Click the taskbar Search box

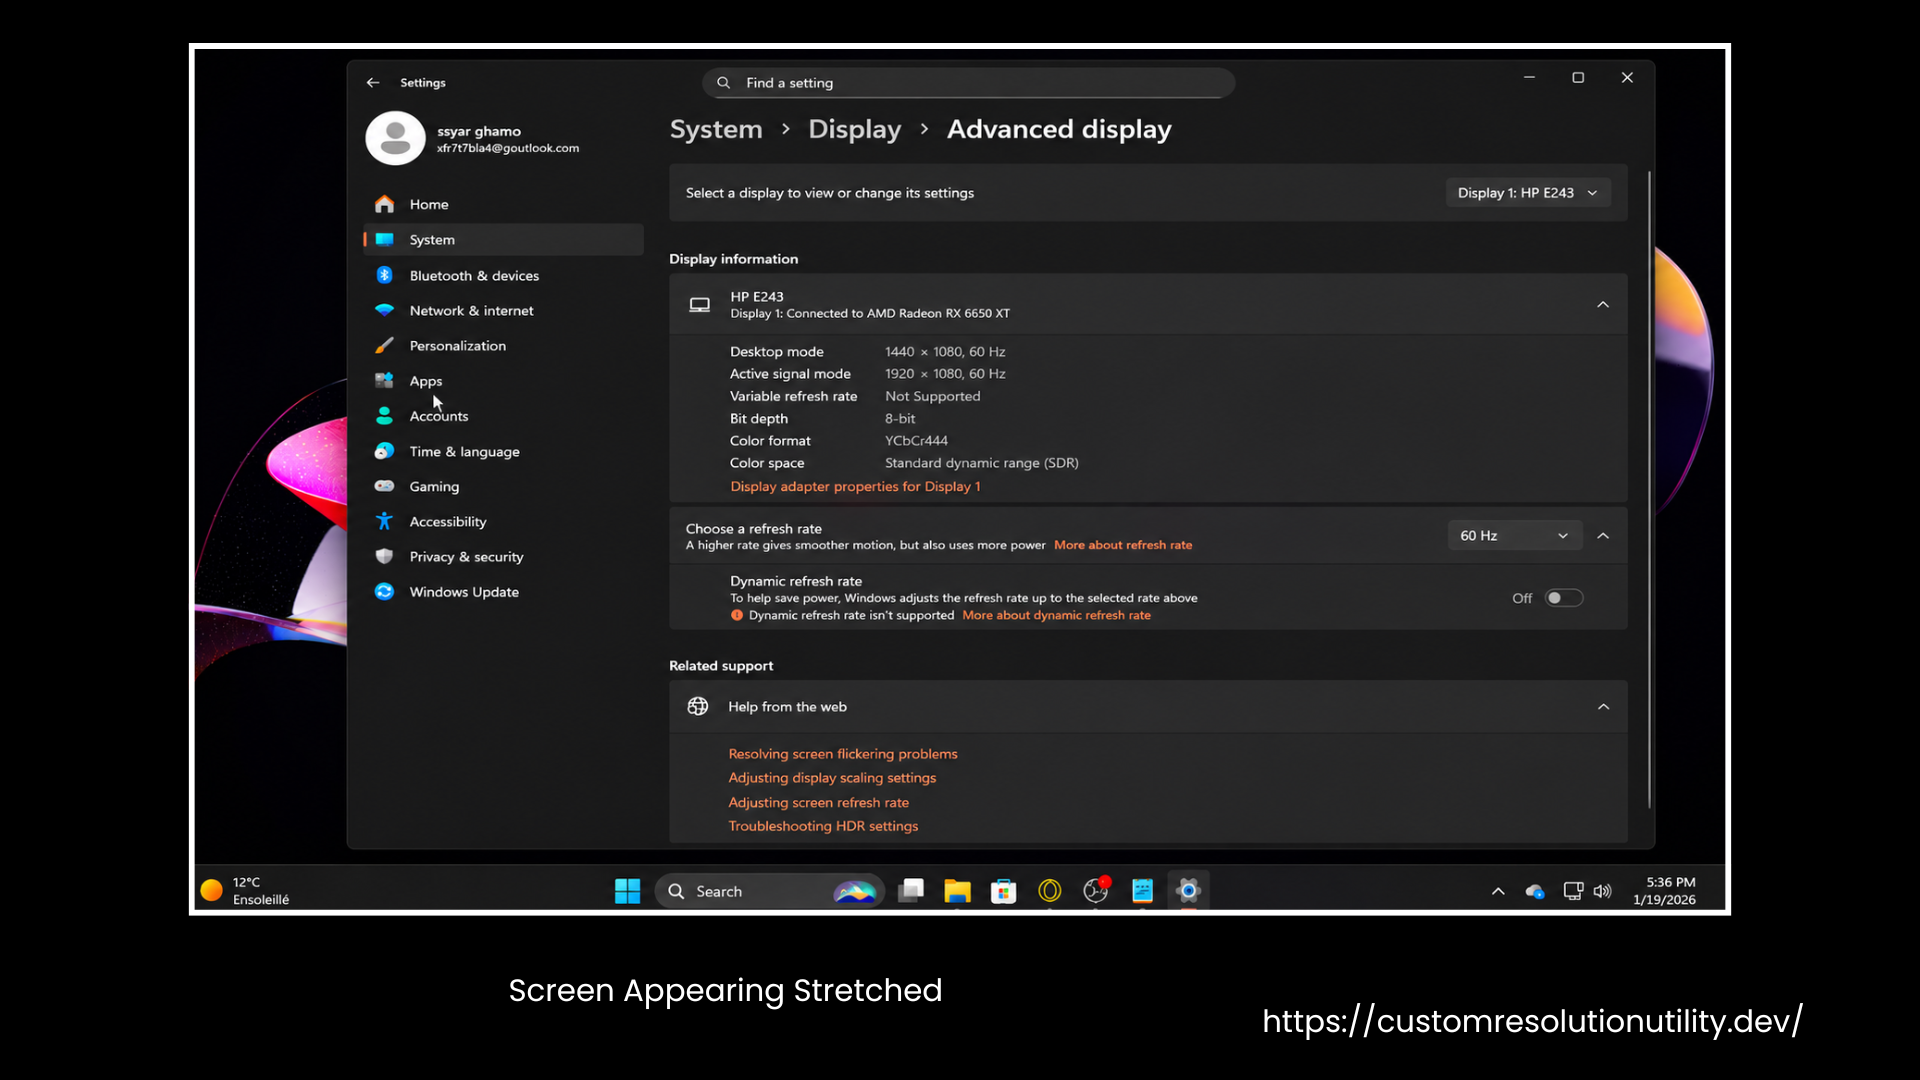[769, 891]
